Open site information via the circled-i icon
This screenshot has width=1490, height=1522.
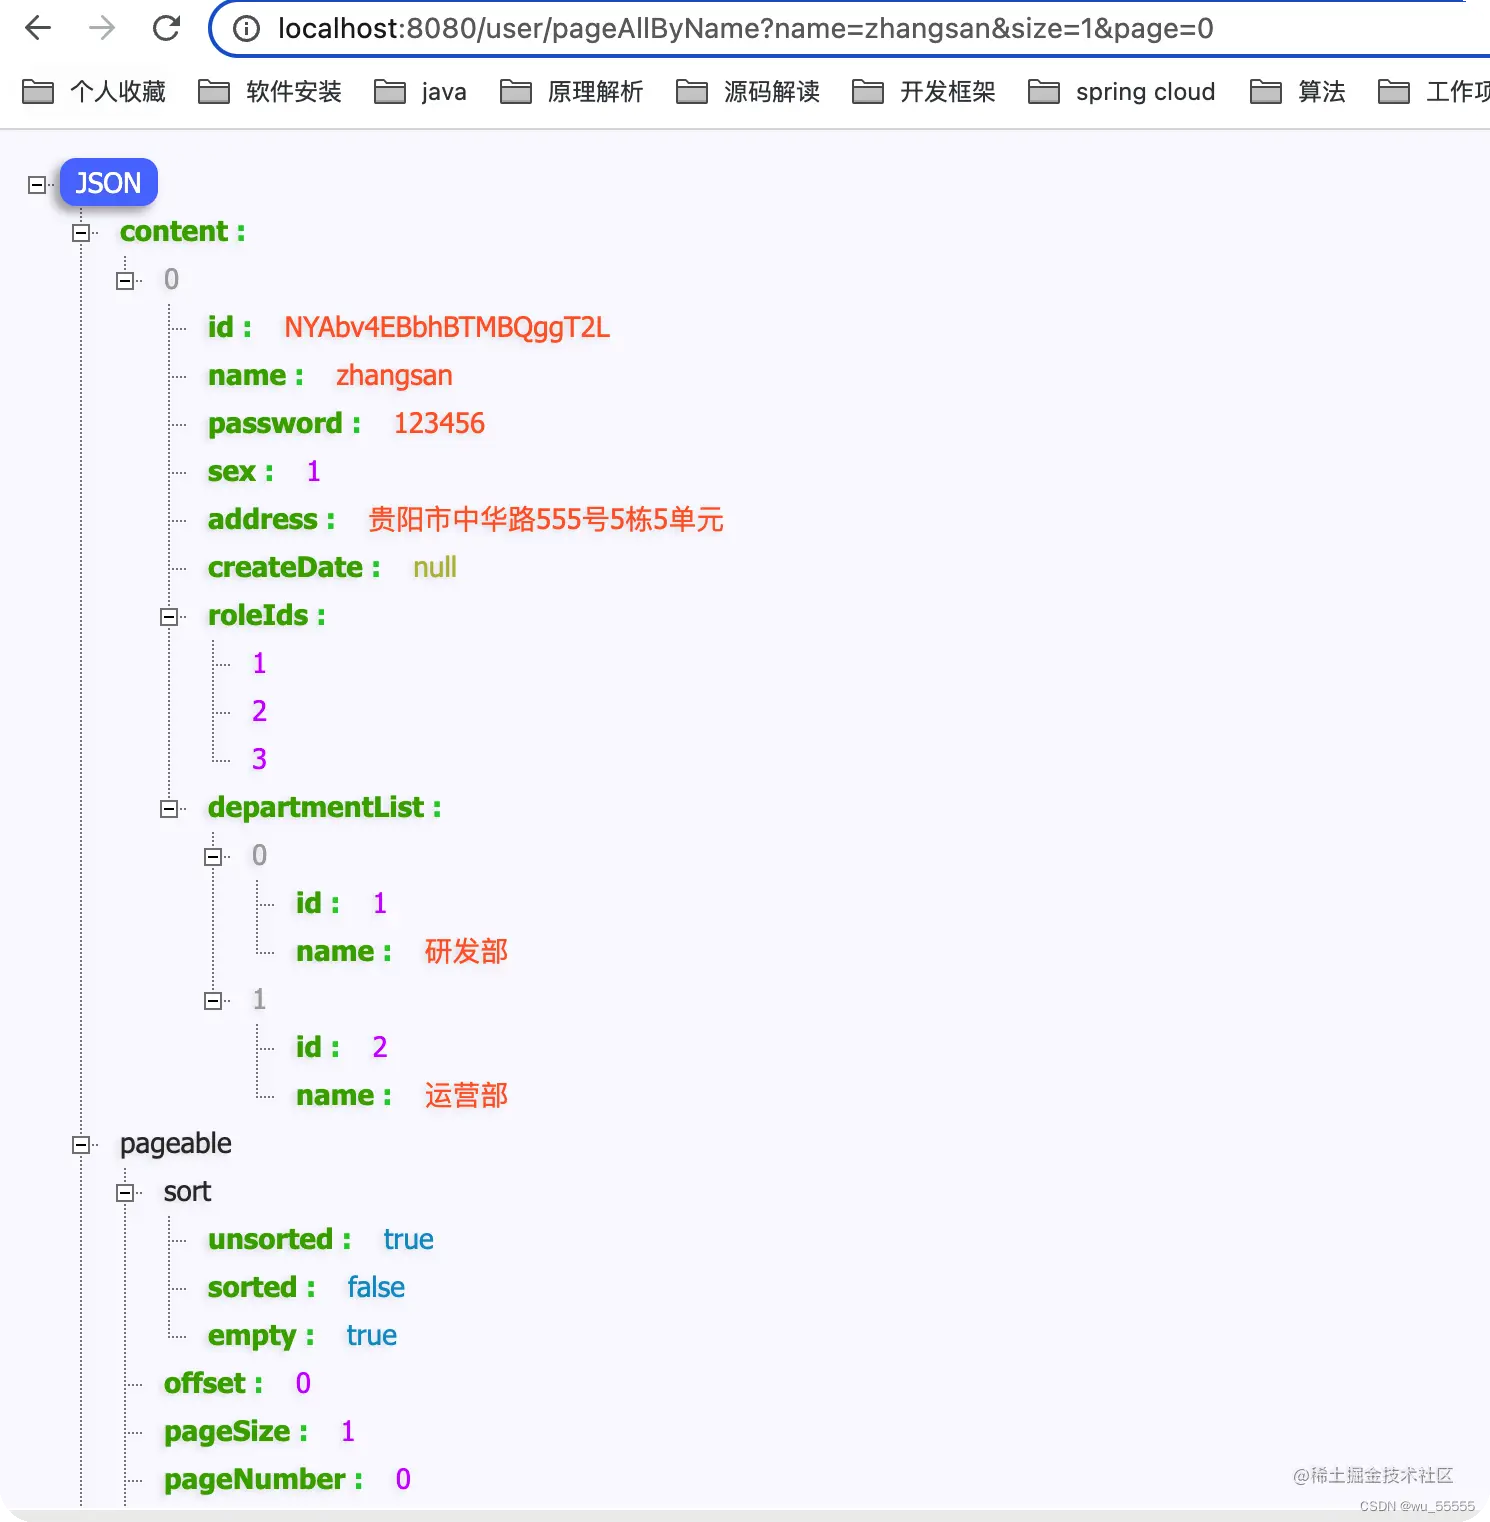coord(243,28)
